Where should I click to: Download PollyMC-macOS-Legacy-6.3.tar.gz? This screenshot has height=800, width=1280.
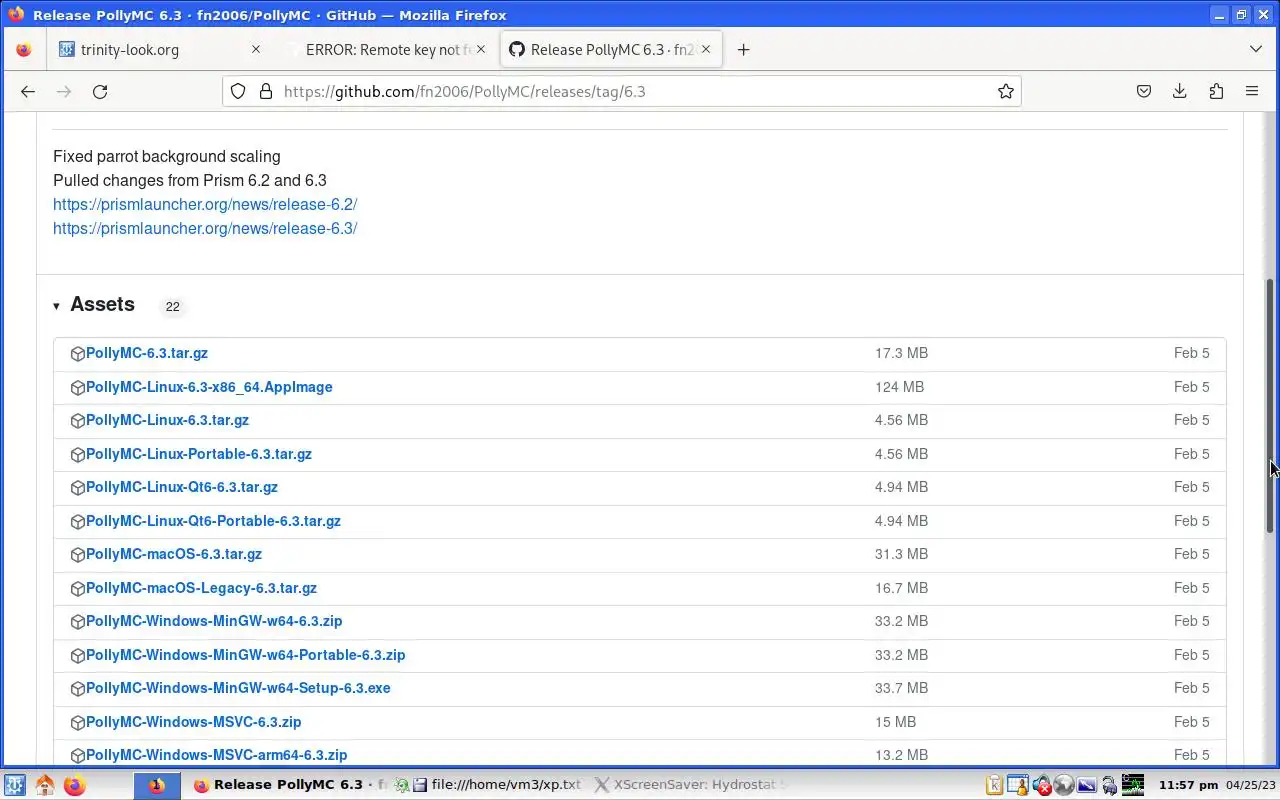click(x=201, y=588)
